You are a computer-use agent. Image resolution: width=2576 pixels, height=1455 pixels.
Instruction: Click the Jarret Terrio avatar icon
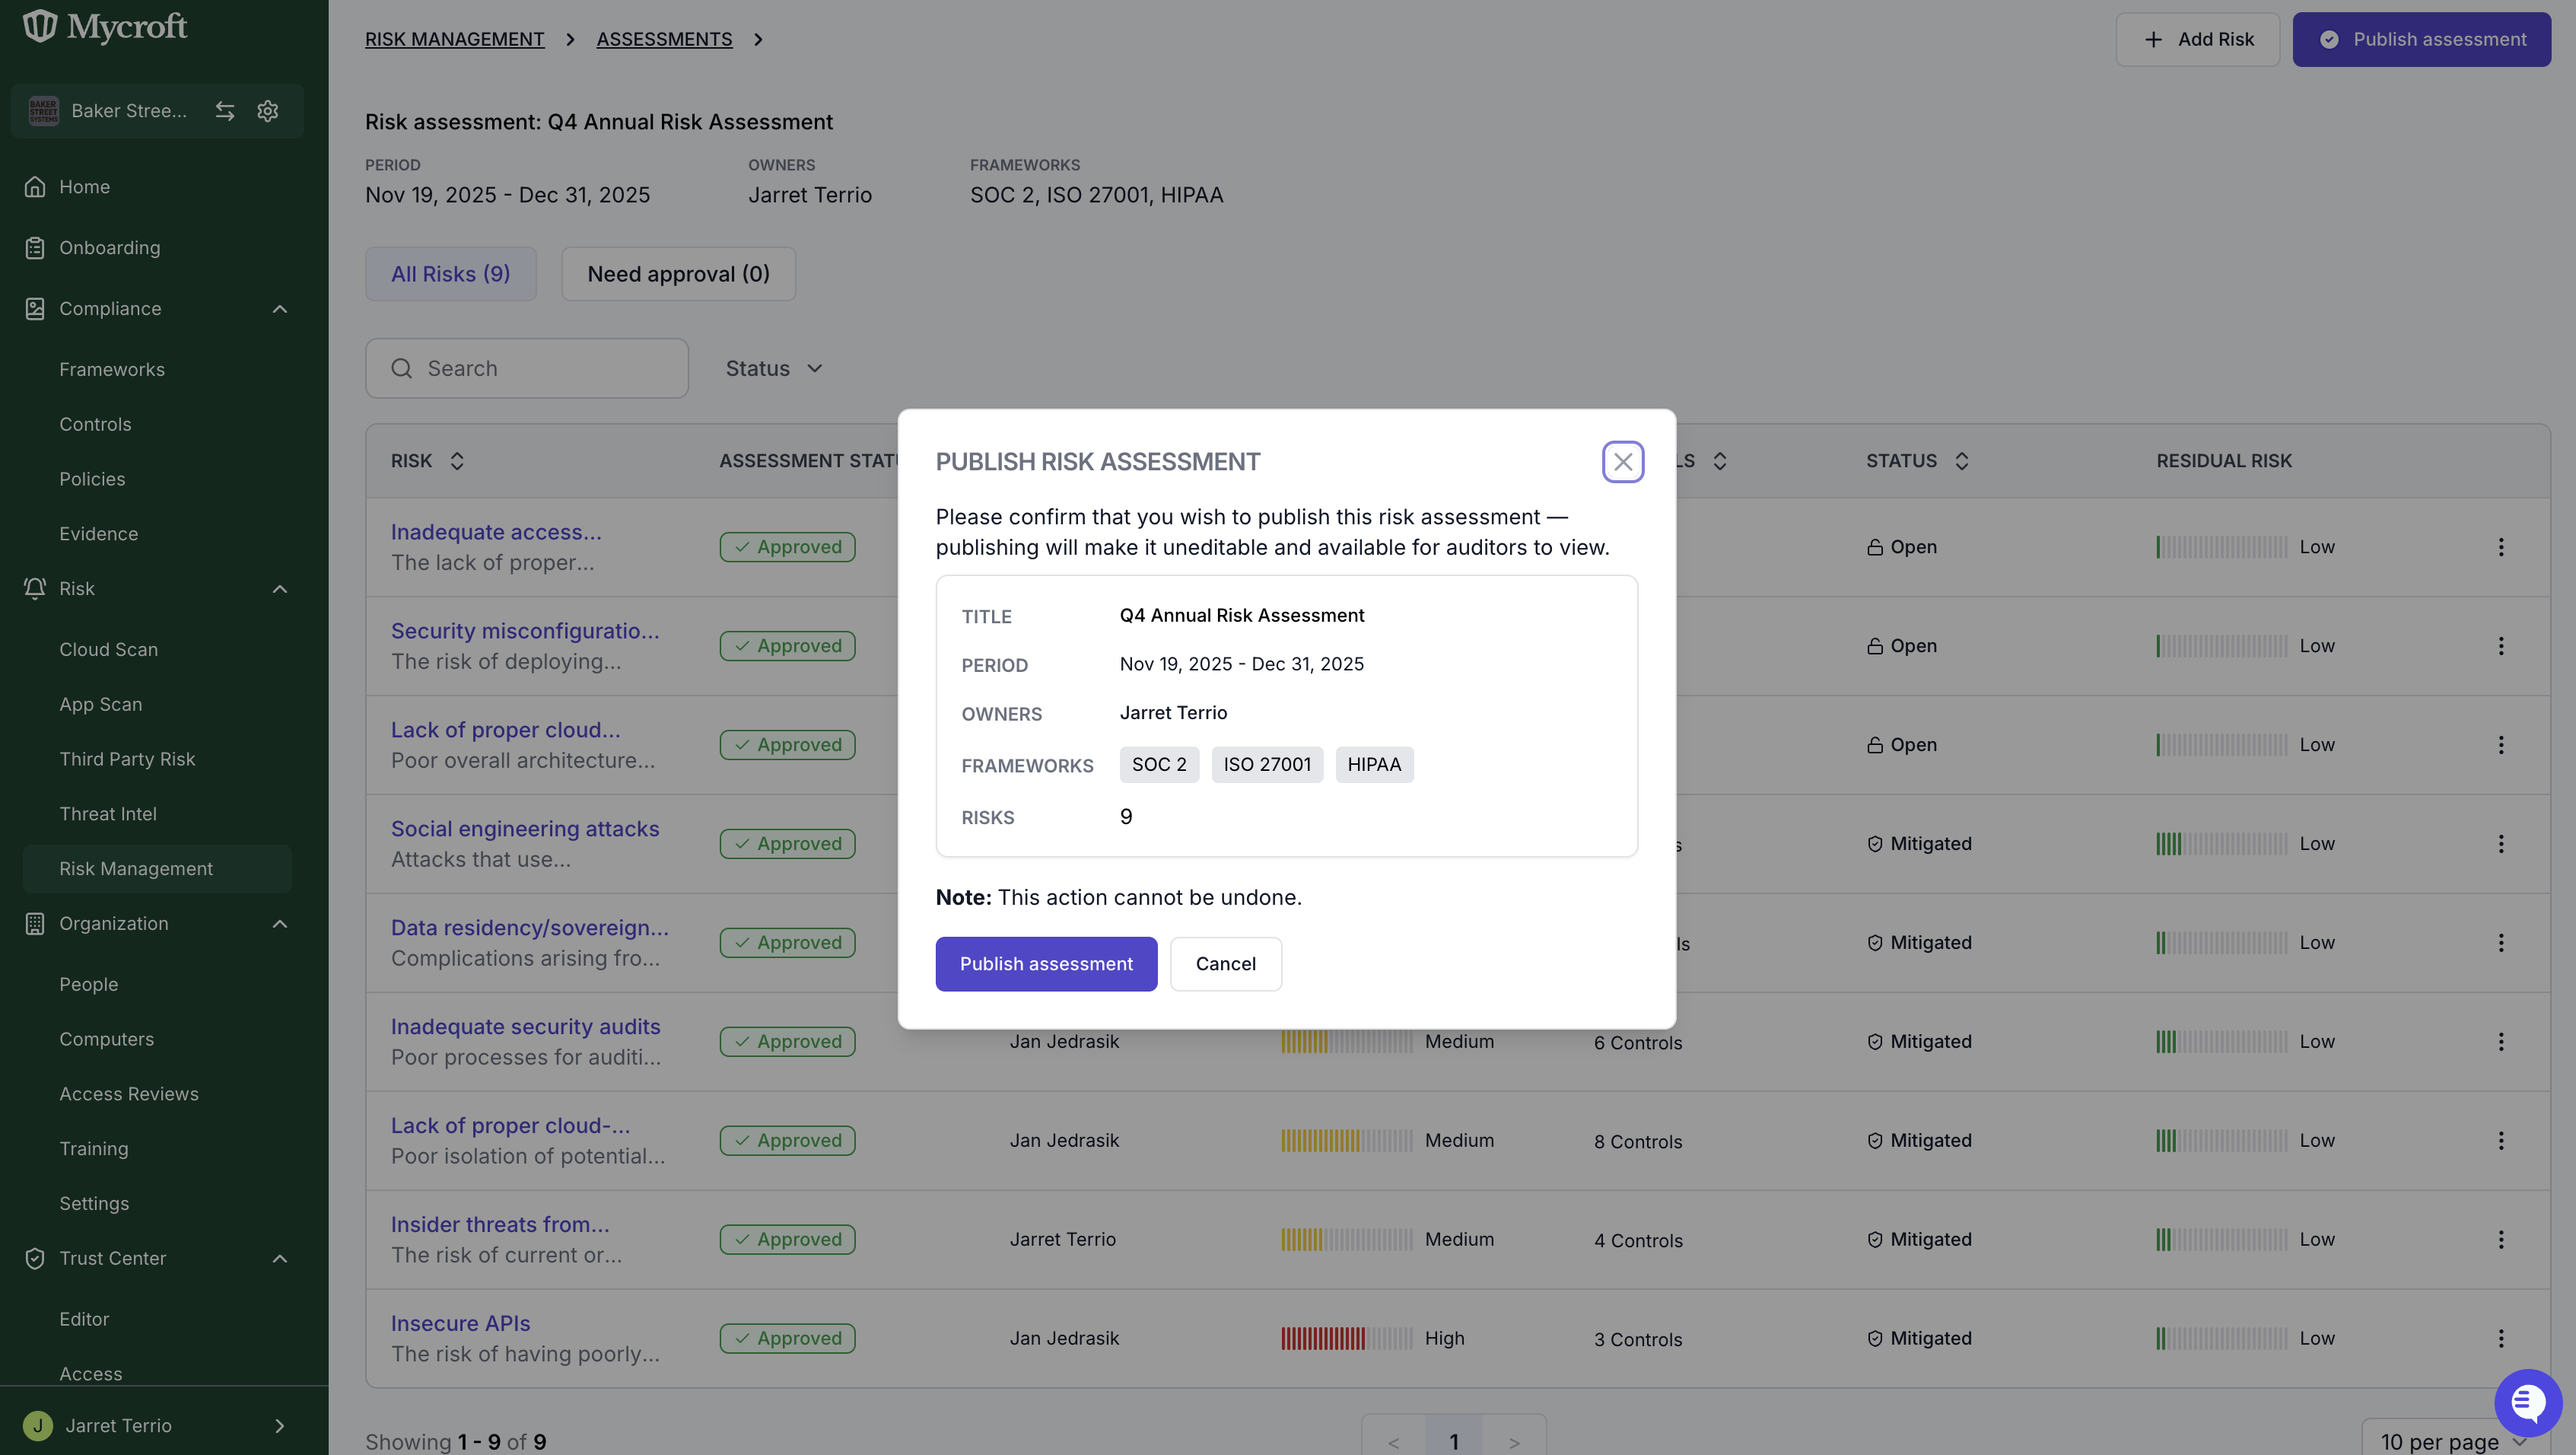pos(38,1426)
